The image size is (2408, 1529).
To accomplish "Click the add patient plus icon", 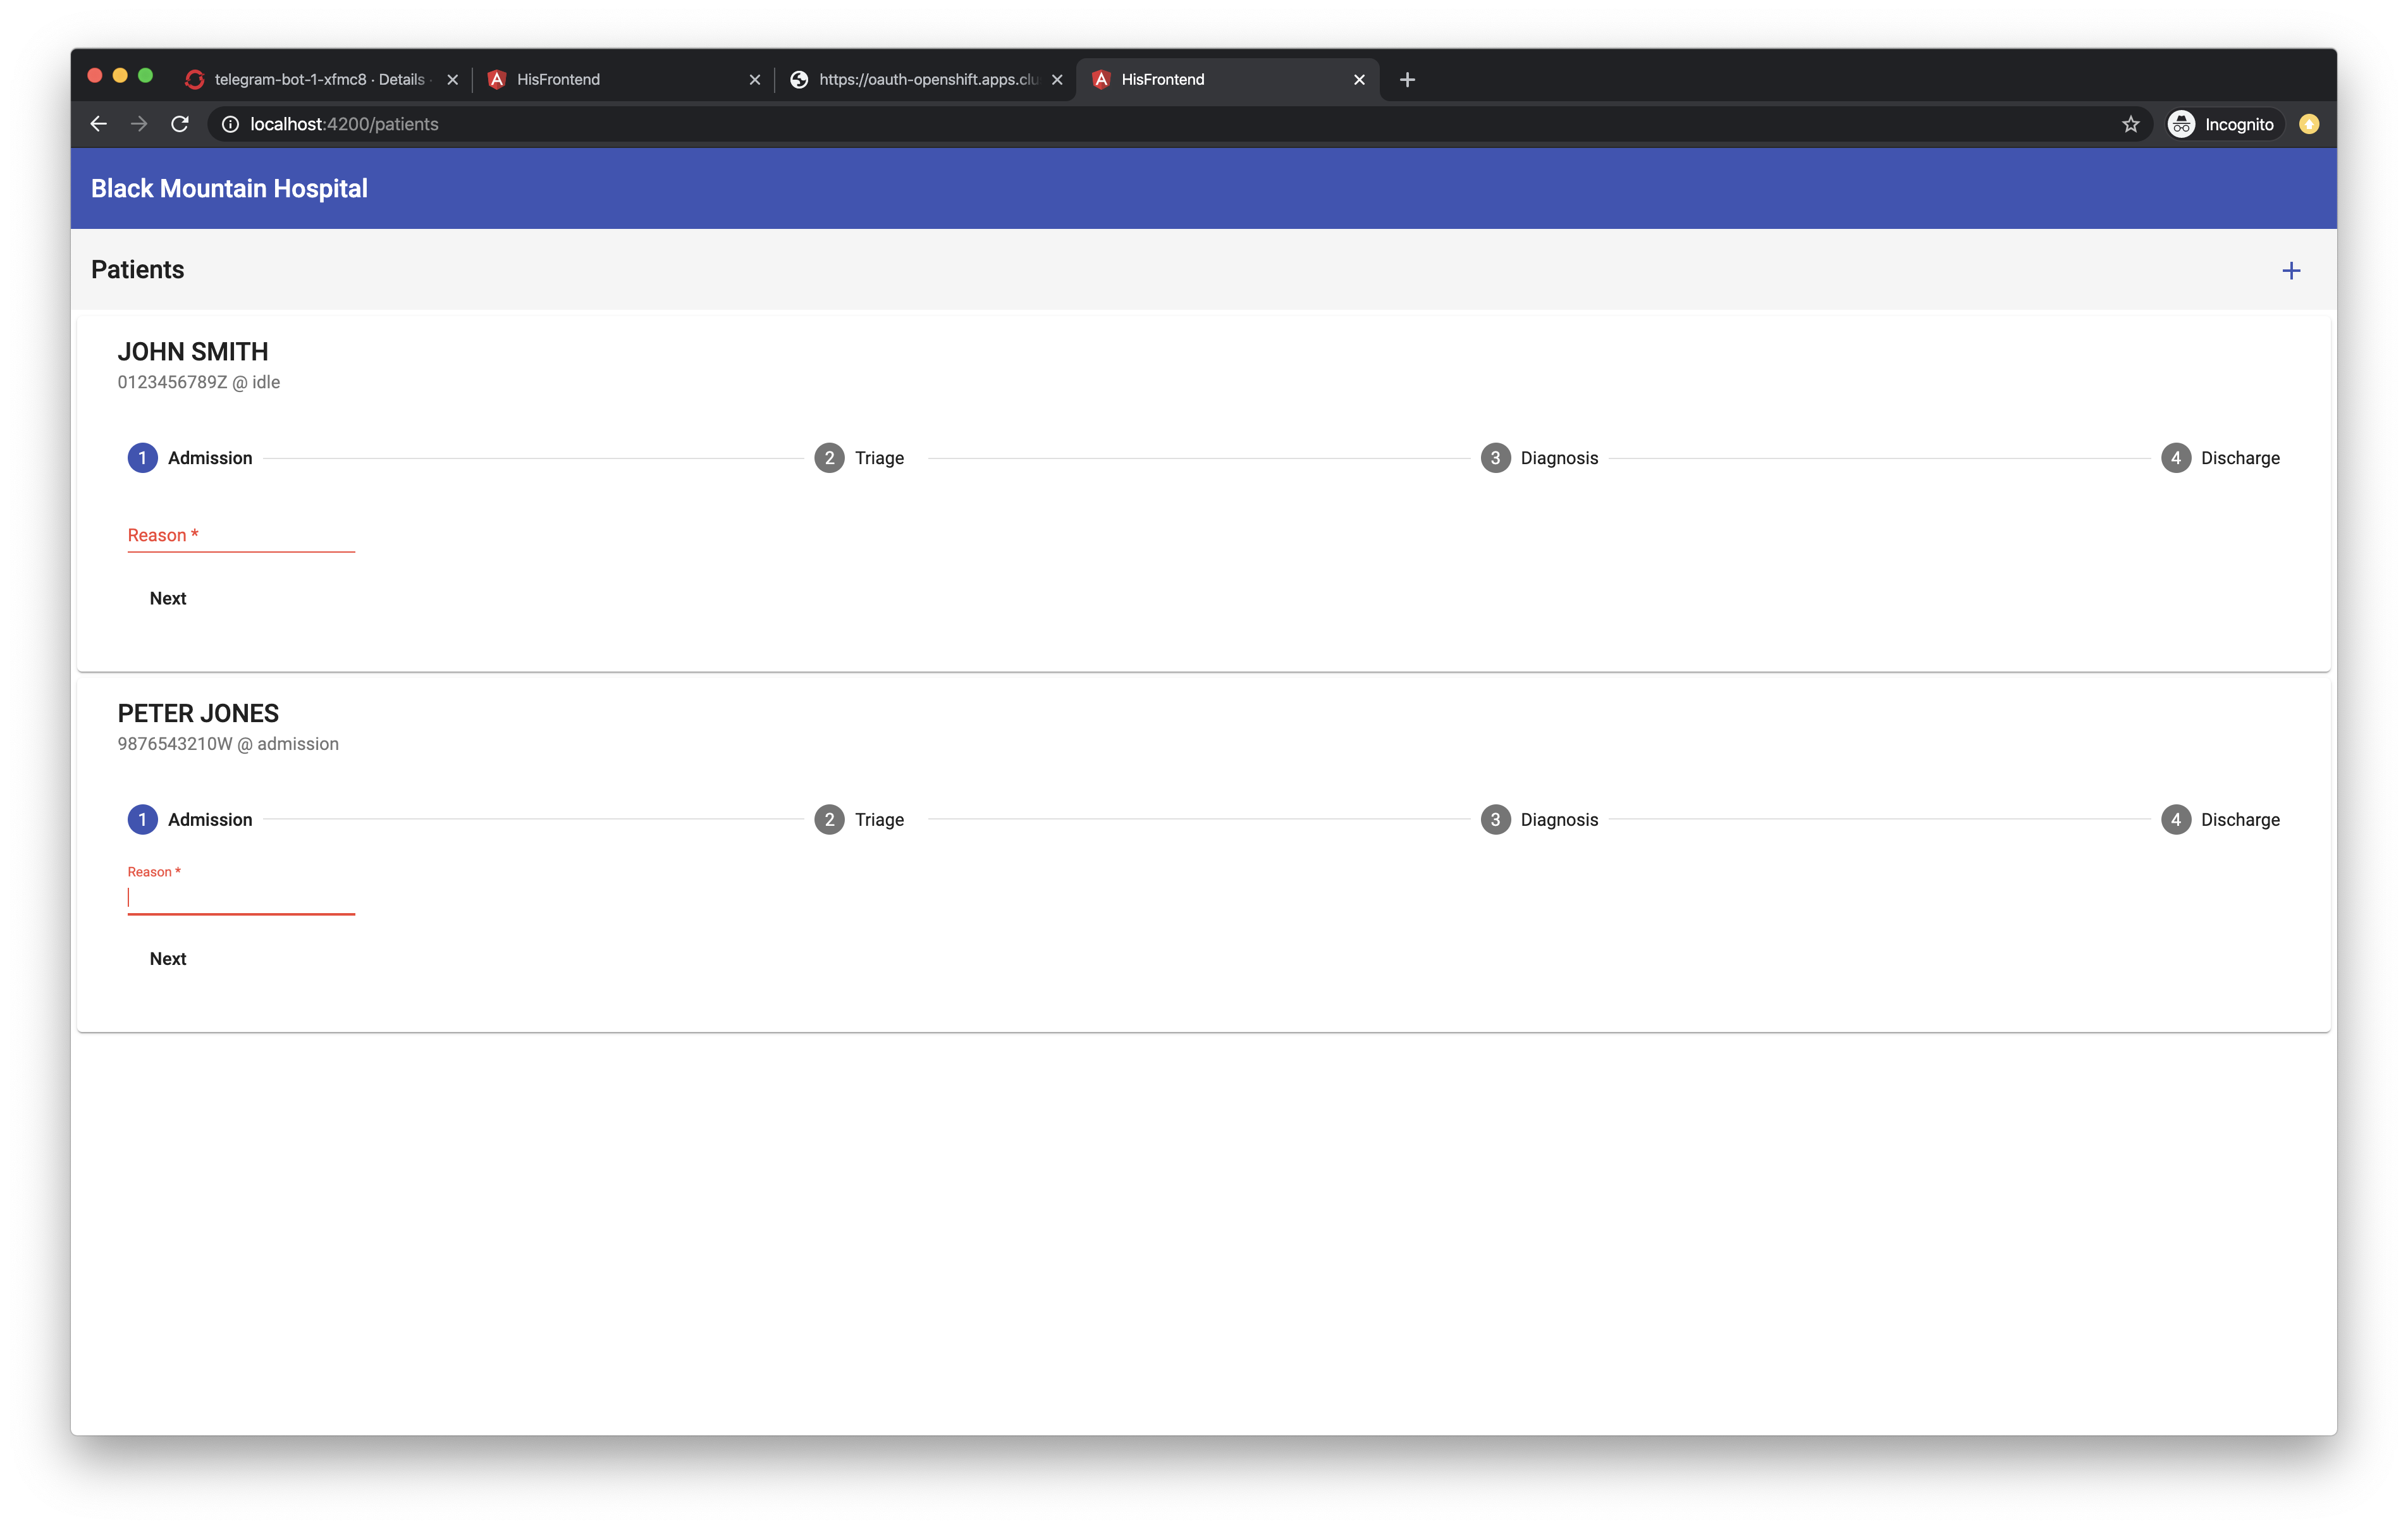I will pos(2292,271).
